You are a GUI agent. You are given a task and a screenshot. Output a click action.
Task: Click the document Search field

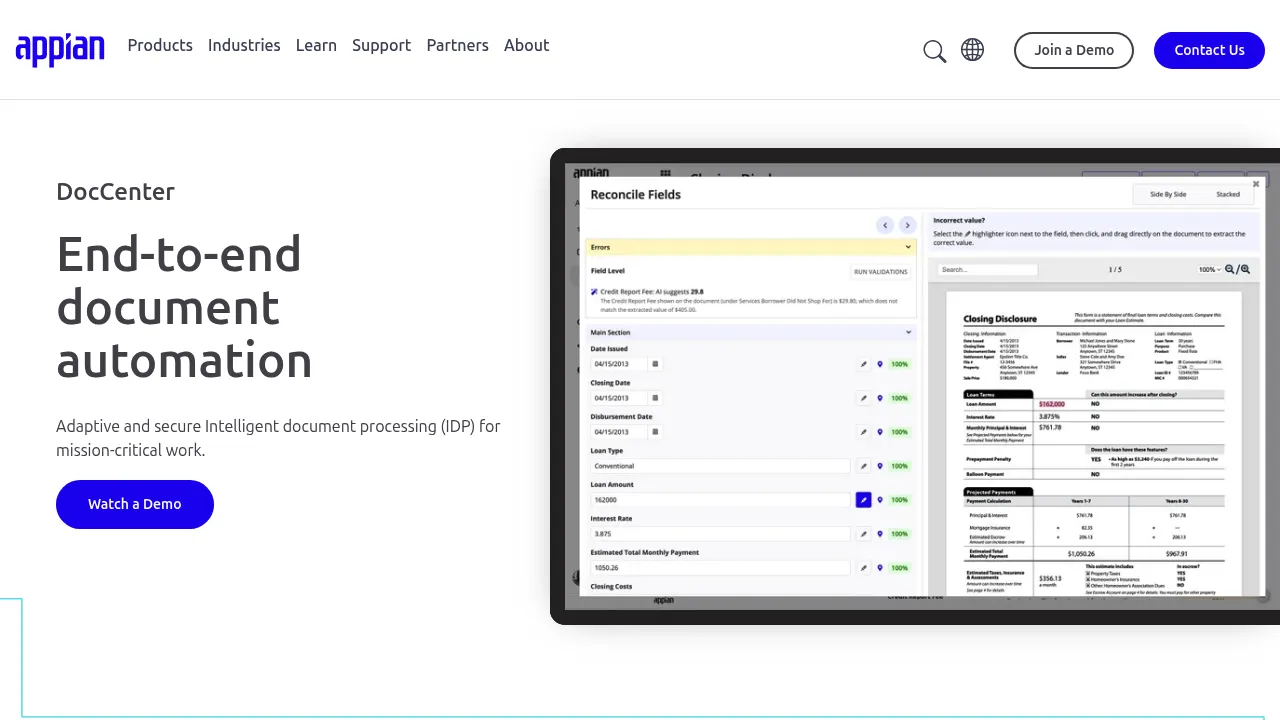point(987,270)
